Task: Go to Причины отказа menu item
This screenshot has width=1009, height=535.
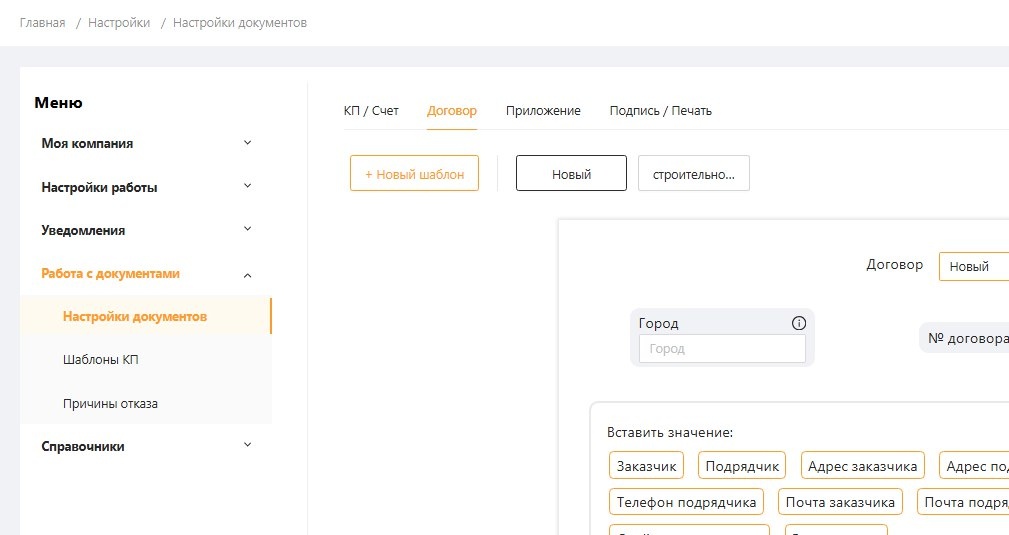Action: (x=110, y=404)
